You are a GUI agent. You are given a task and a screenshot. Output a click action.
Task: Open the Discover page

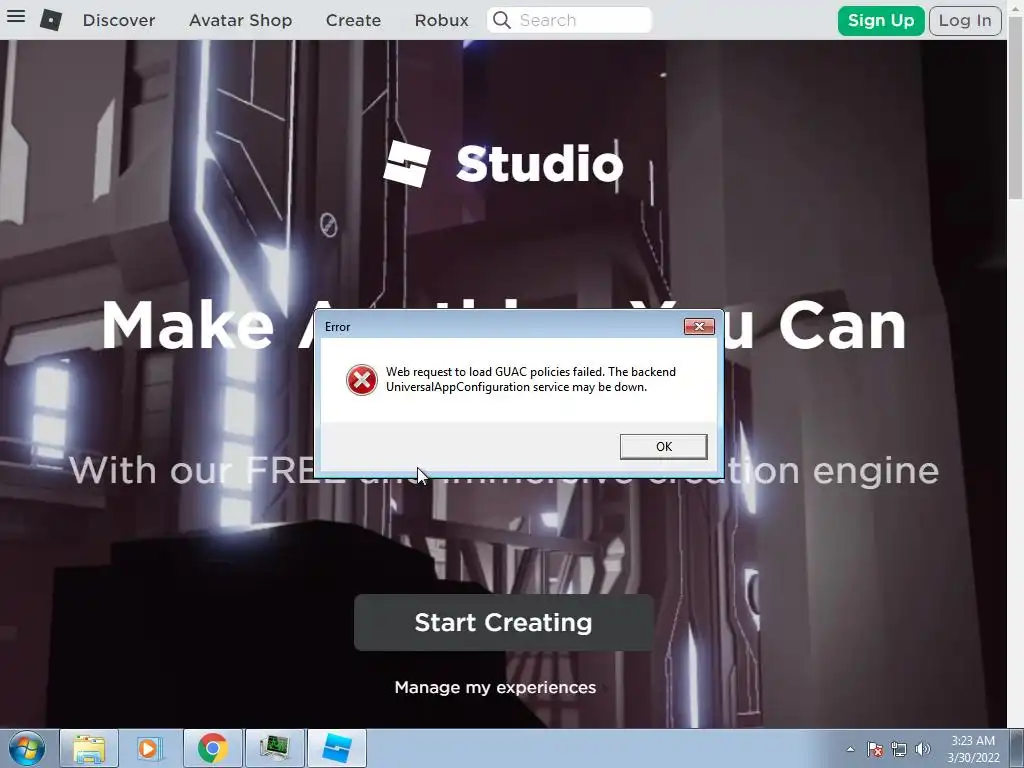[x=119, y=20]
